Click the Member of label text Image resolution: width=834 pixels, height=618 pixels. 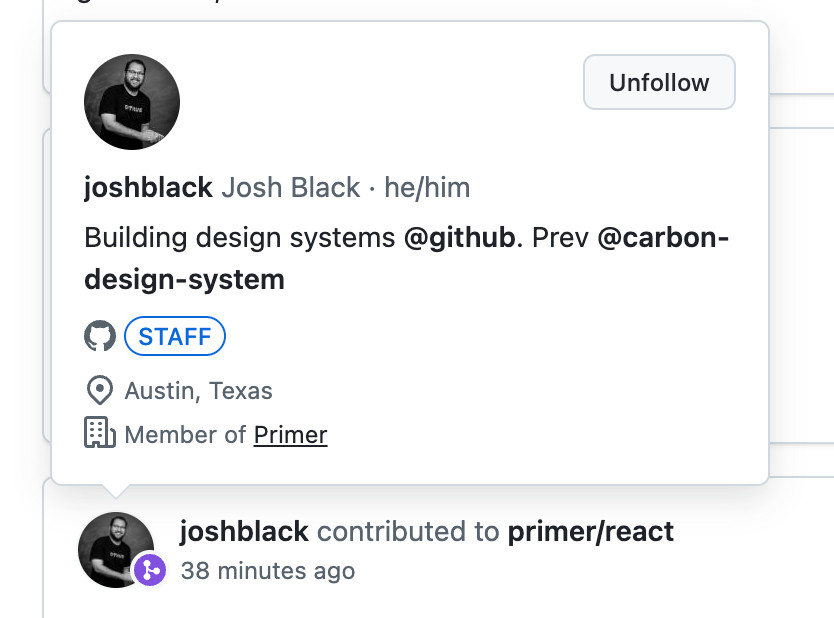pyautogui.click(x=186, y=435)
